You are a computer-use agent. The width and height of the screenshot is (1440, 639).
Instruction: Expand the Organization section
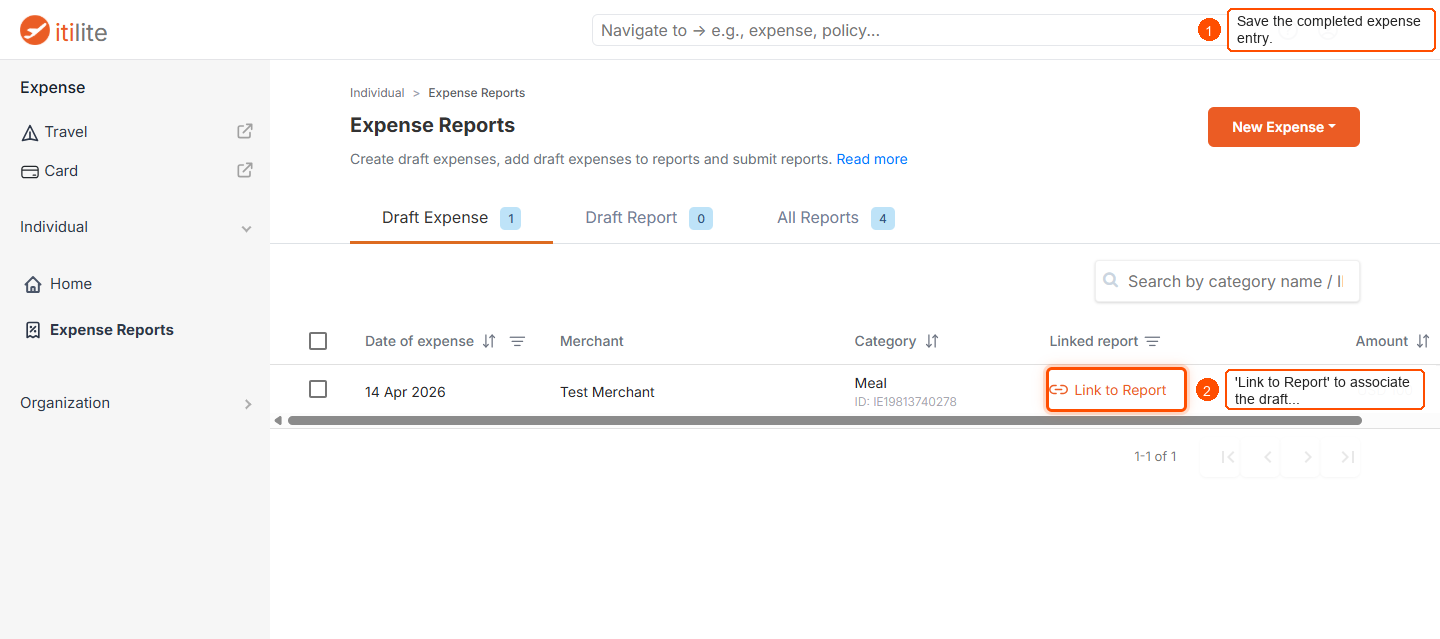248,404
